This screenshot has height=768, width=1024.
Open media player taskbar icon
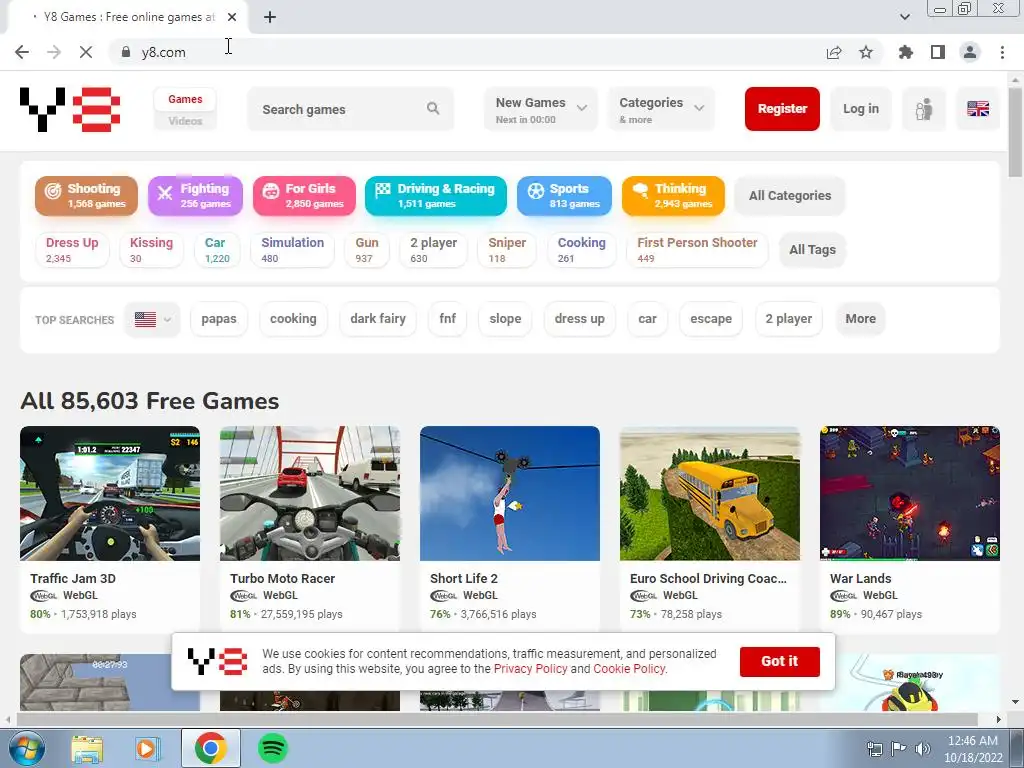[148, 748]
